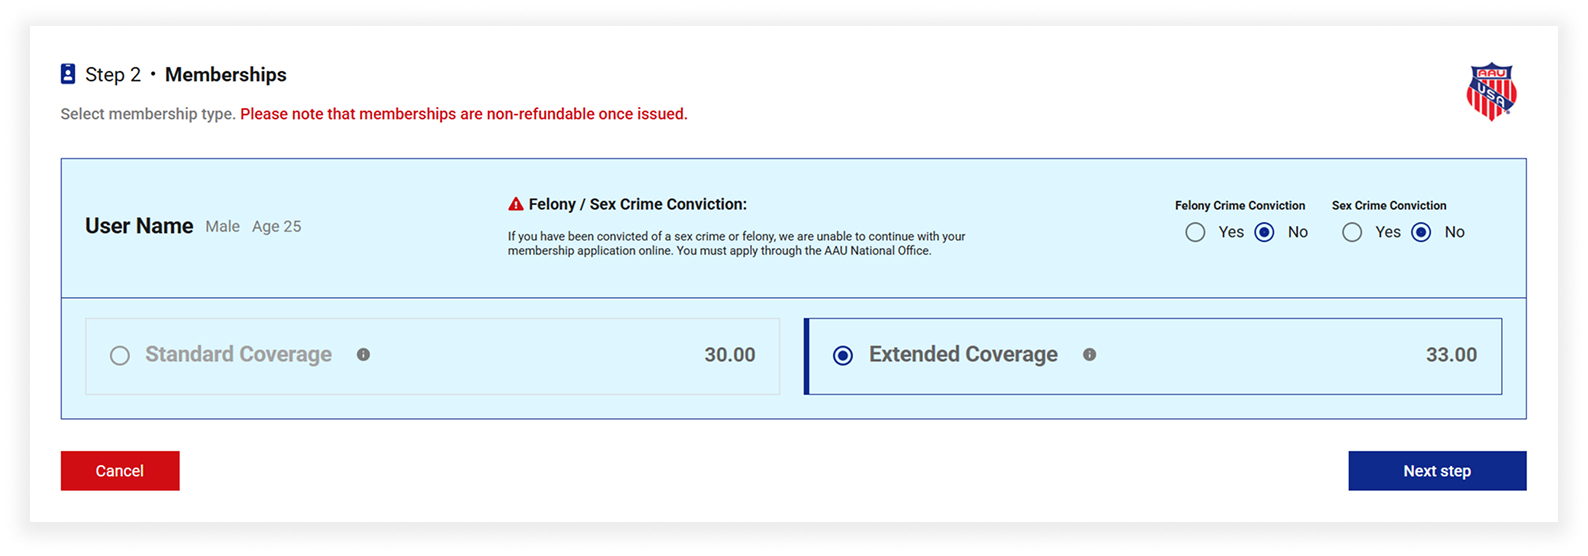Choose the Extended Coverage radio button
The width and height of the screenshot is (1588, 556).
pos(843,356)
